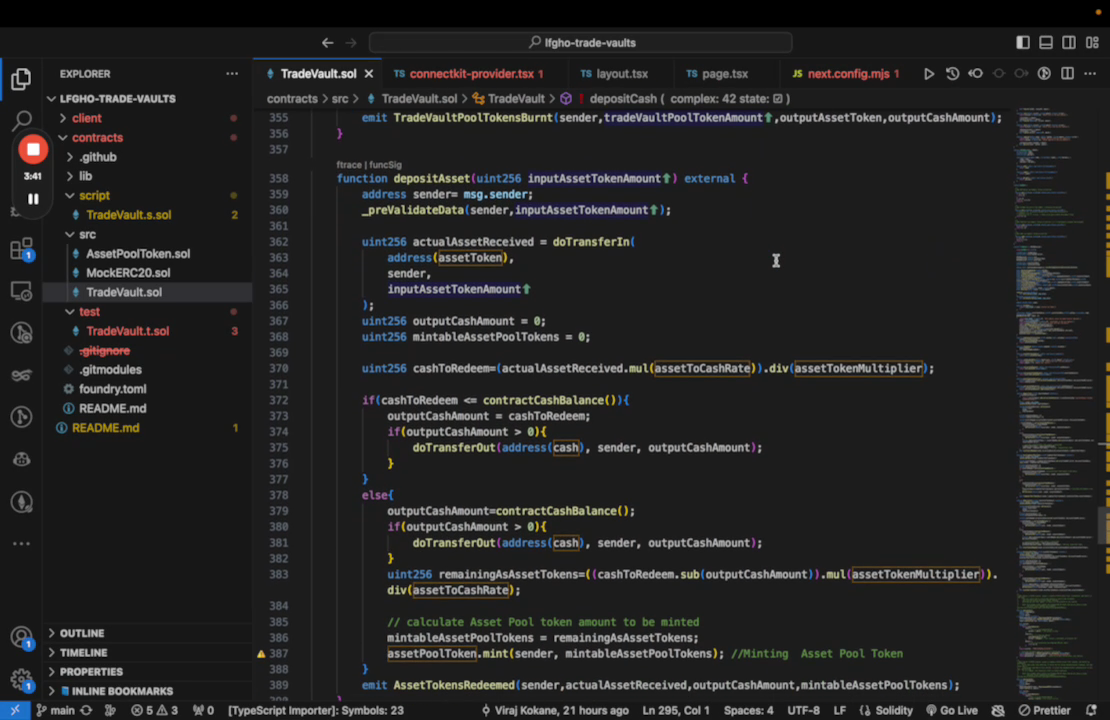Image resolution: width=1110 pixels, height=720 pixels.
Task: Open forwarded ports indicator showing 0
Action: coord(203,710)
